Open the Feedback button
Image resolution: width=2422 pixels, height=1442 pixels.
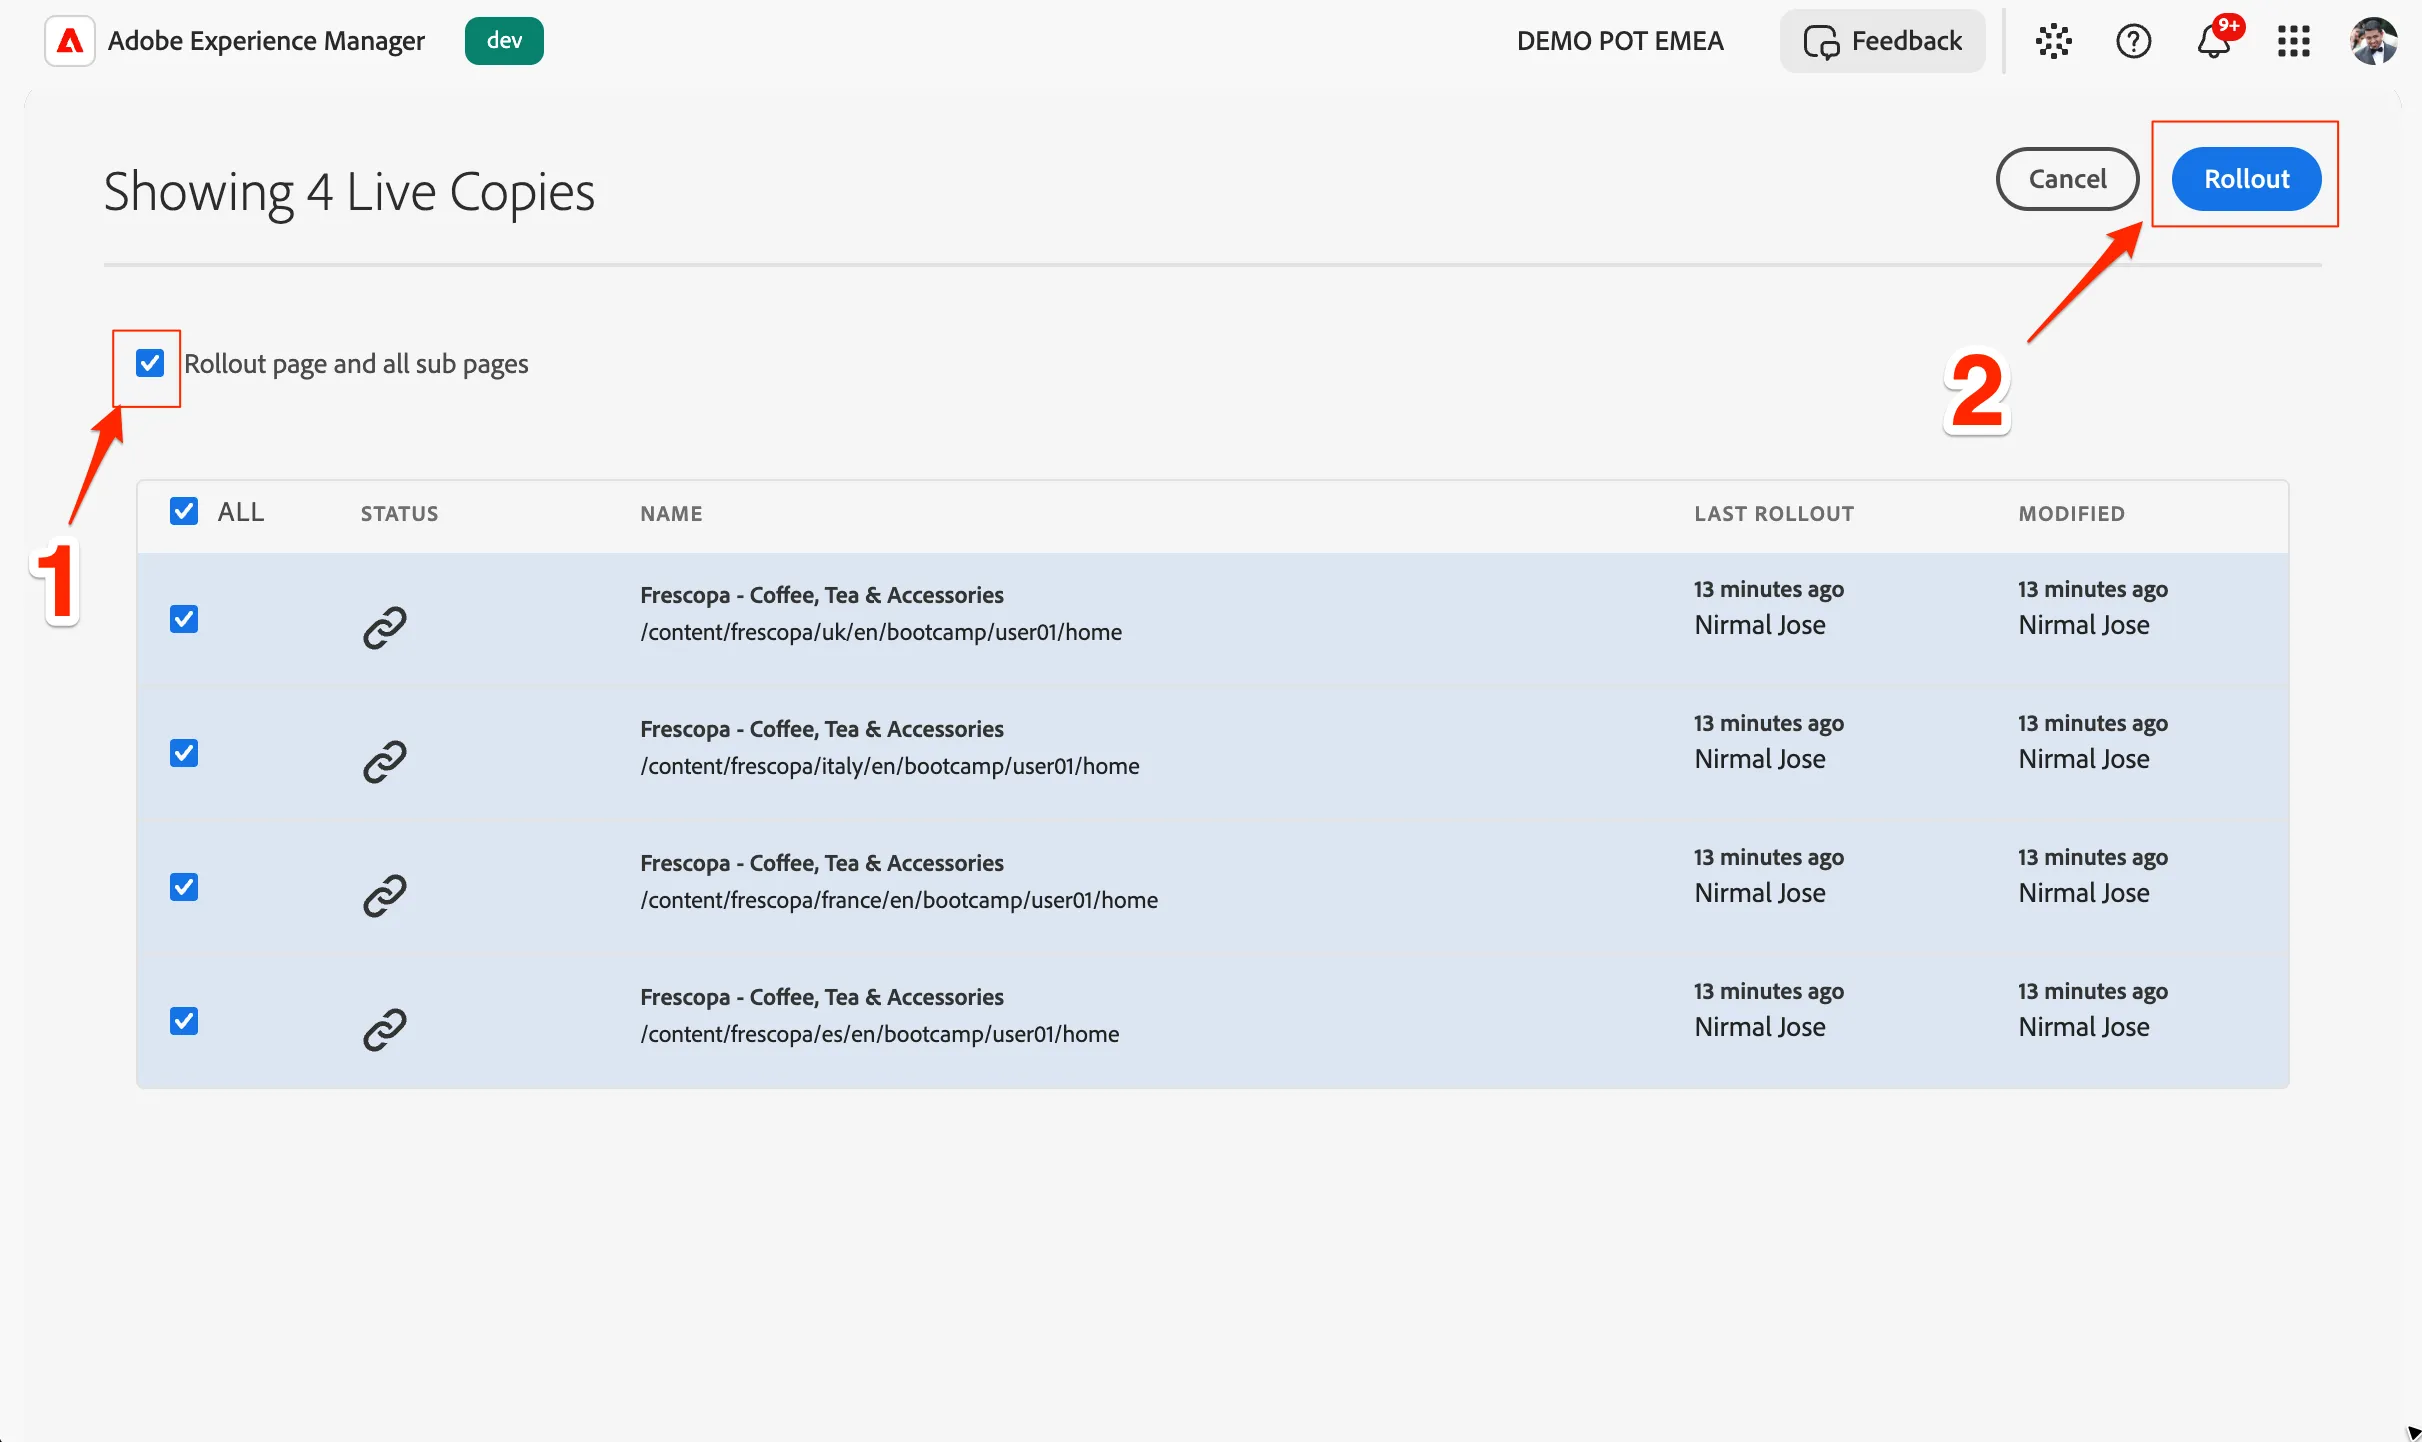coord(1882,41)
